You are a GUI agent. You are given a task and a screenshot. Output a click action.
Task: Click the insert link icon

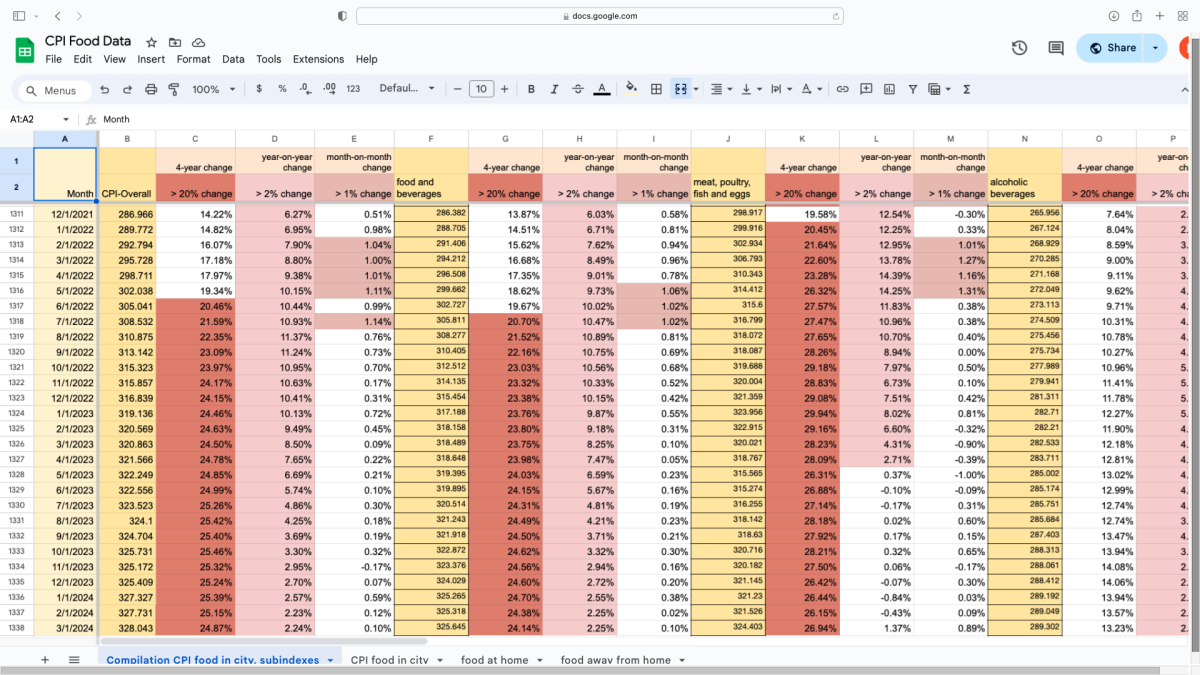[842, 89]
